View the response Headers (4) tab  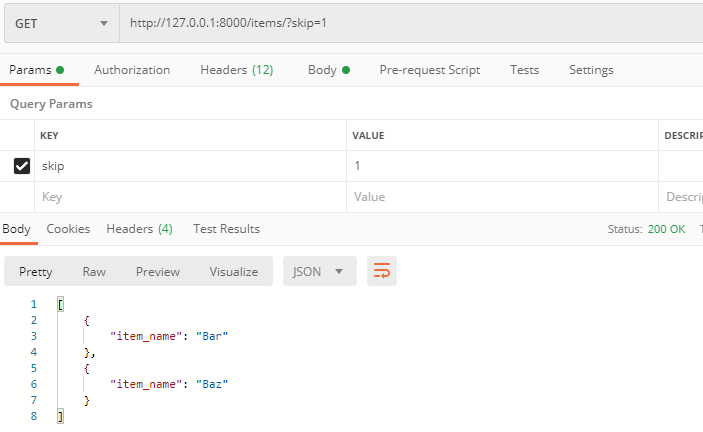(x=139, y=229)
